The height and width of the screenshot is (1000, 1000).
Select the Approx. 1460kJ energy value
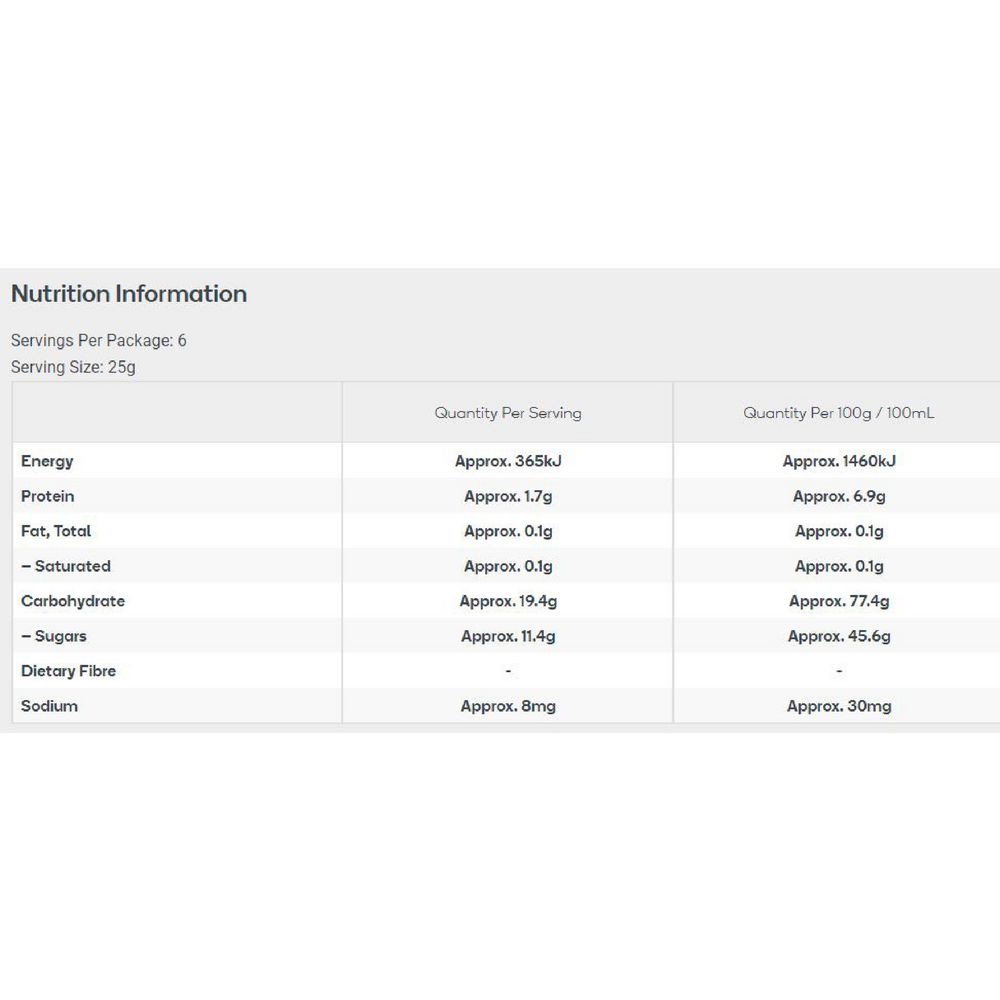[839, 461]
